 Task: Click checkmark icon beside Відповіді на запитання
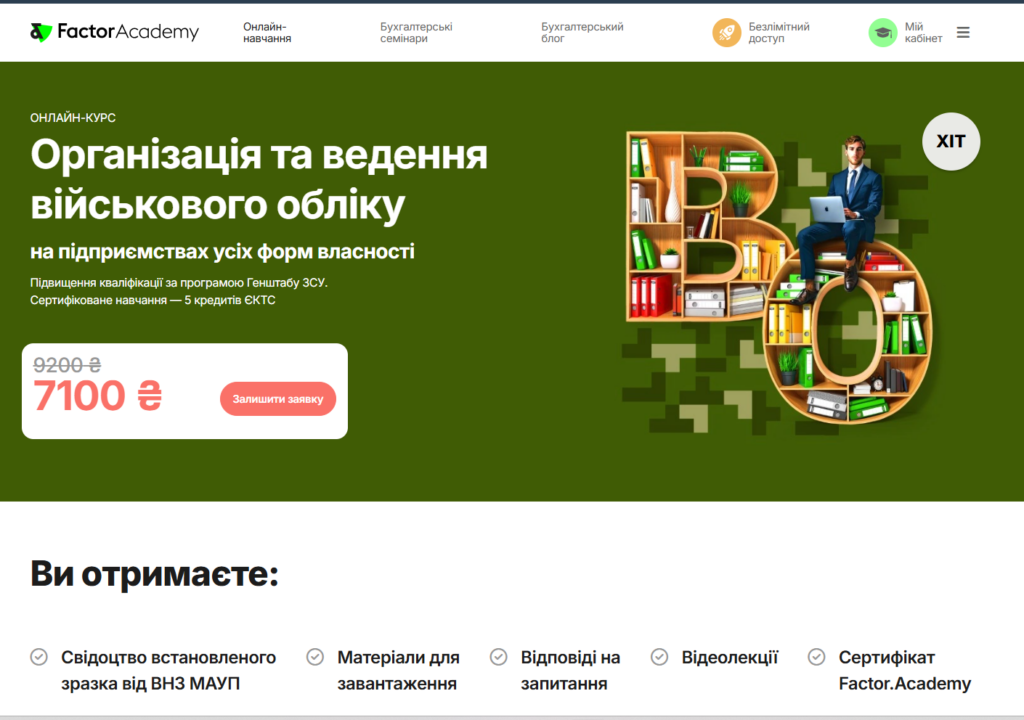498,657
